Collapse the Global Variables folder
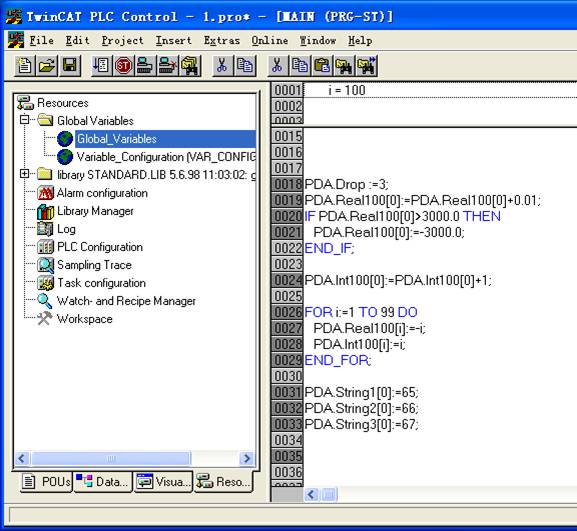Viewport: 577px width, 531px height. coord(25,120)
